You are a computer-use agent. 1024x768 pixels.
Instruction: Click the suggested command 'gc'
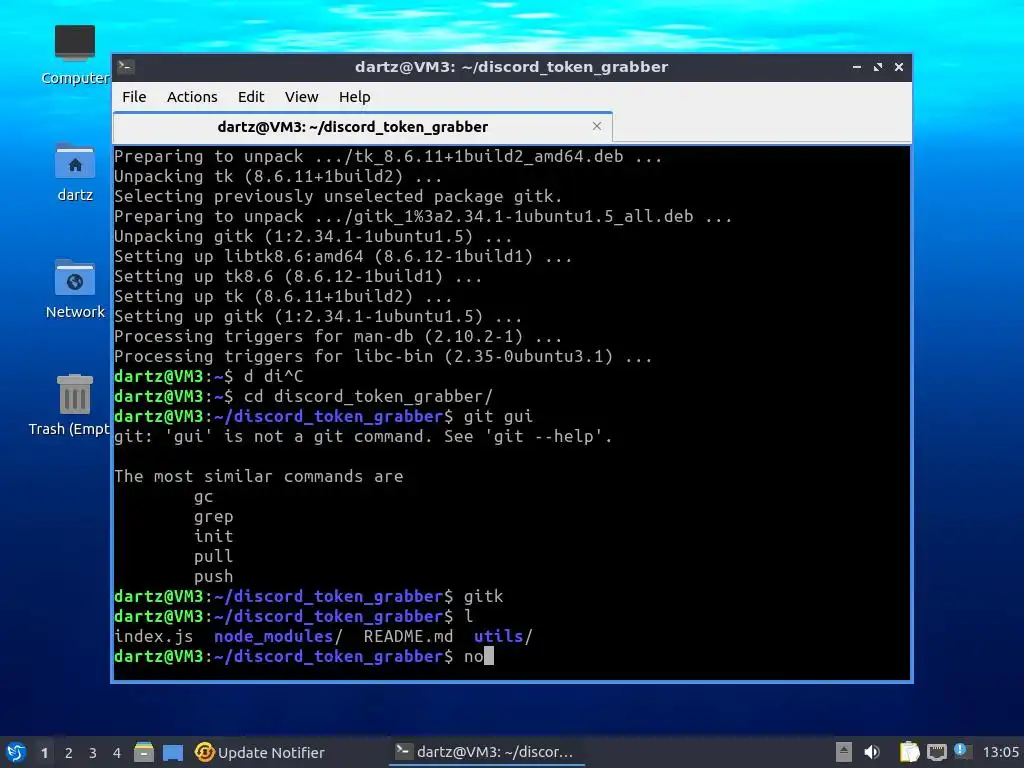pos(204,496)
